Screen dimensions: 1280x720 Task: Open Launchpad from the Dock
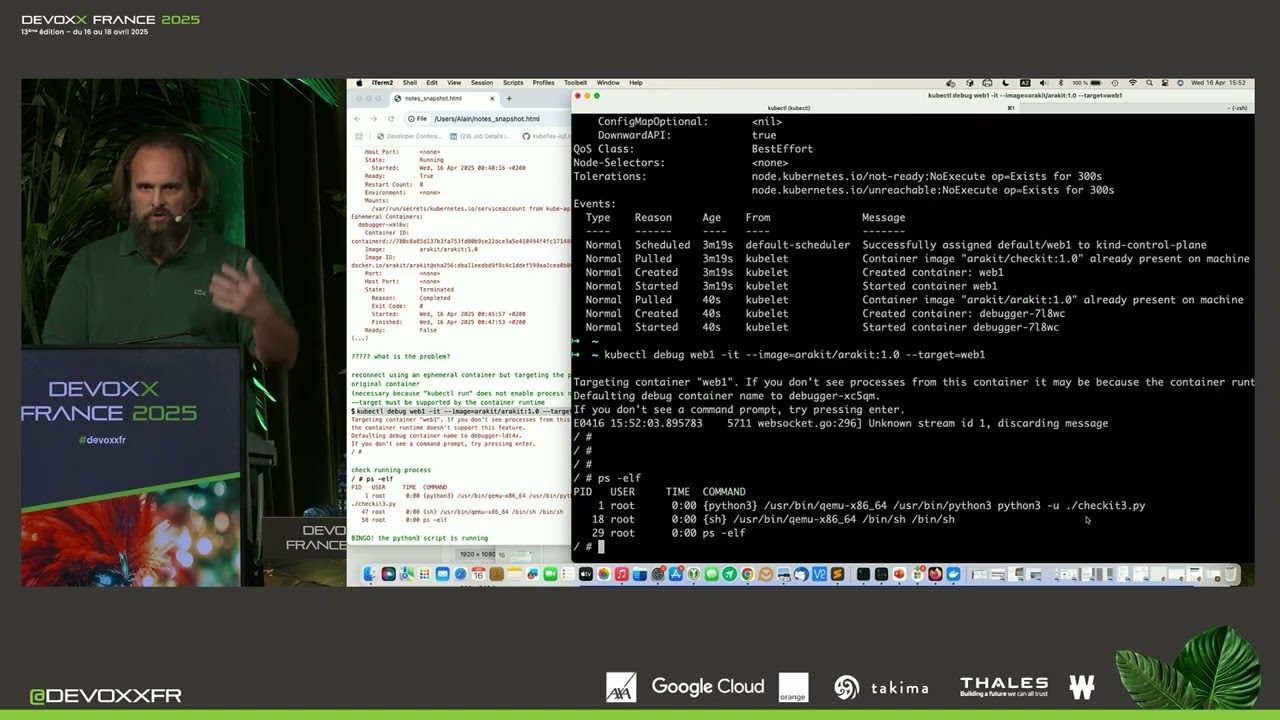pos(424,574)
